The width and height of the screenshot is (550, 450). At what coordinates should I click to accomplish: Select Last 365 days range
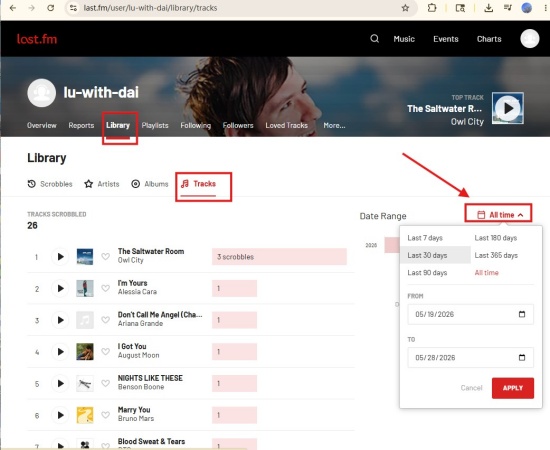click(496, 255)
